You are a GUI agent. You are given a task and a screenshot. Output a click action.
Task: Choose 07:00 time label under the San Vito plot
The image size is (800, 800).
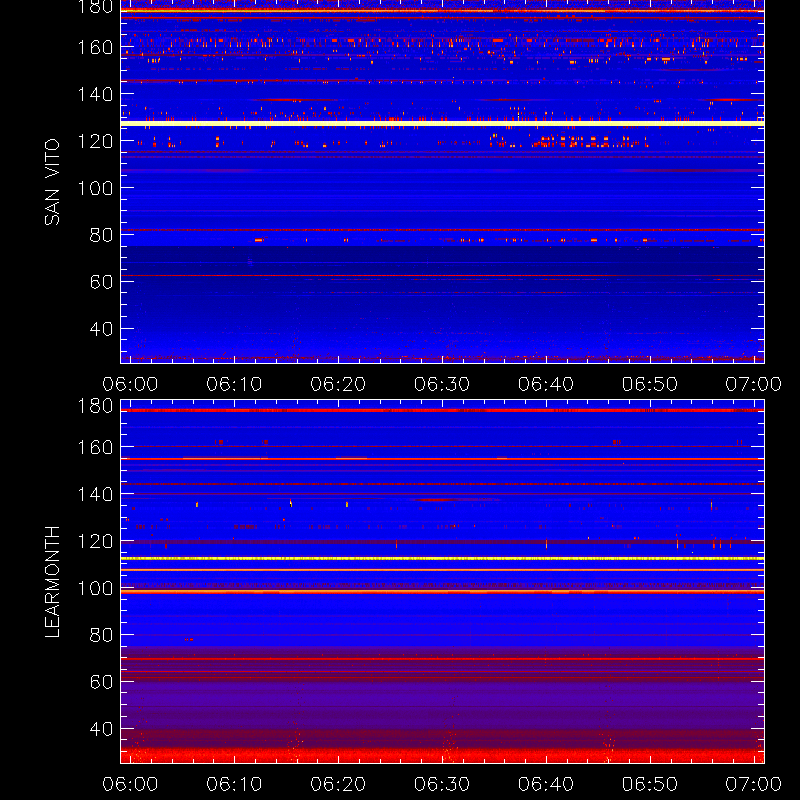point(754,384)
